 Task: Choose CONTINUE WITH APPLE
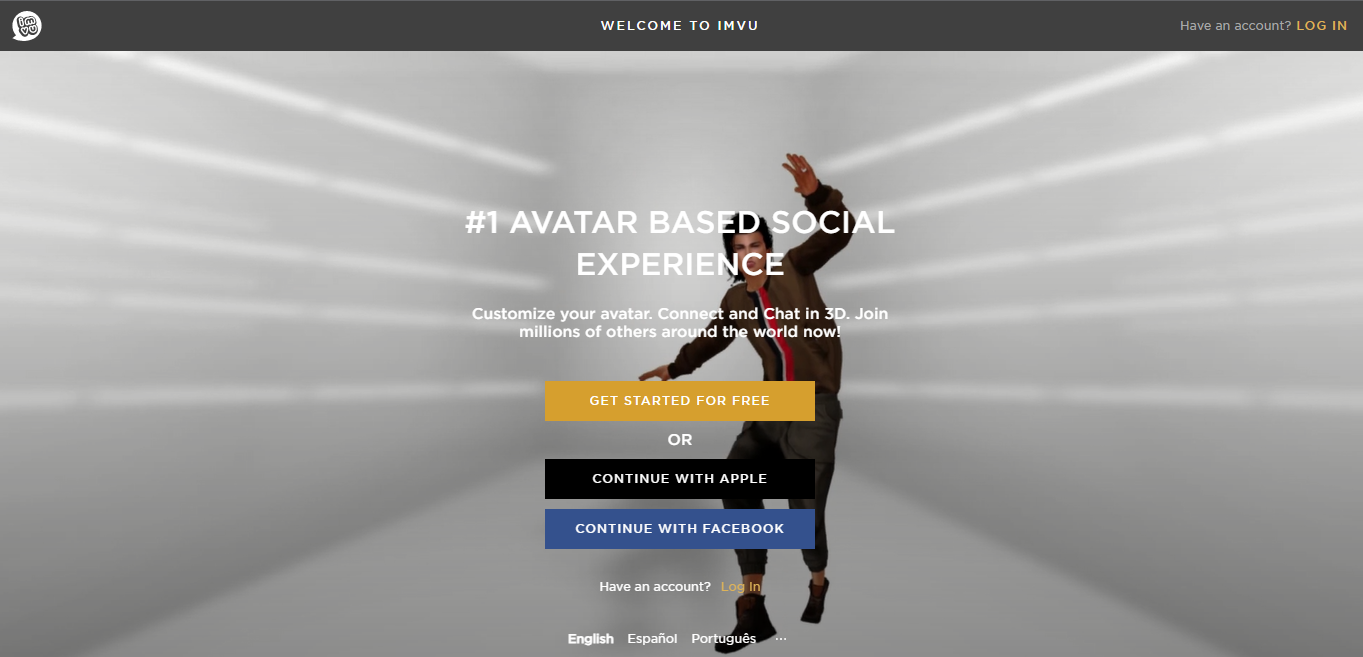coord(680,479)
